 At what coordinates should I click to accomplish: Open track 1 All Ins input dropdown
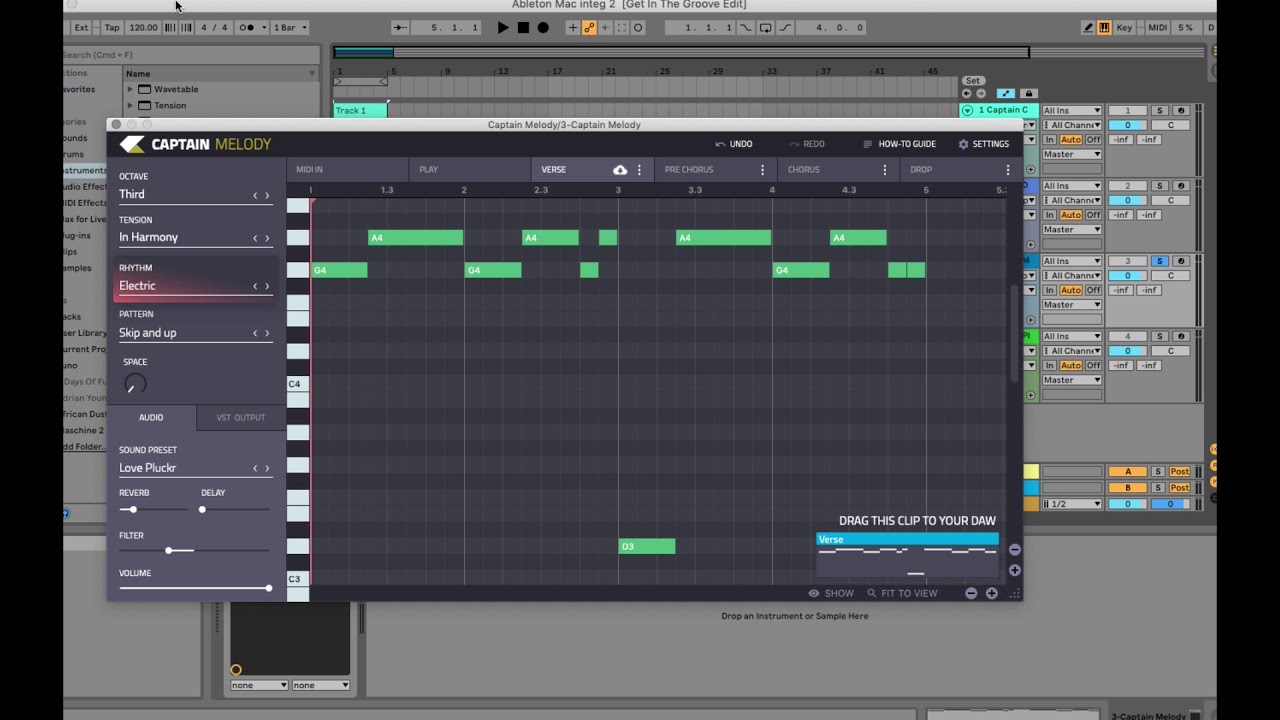pyautogui.click(x=1072, y=110)
